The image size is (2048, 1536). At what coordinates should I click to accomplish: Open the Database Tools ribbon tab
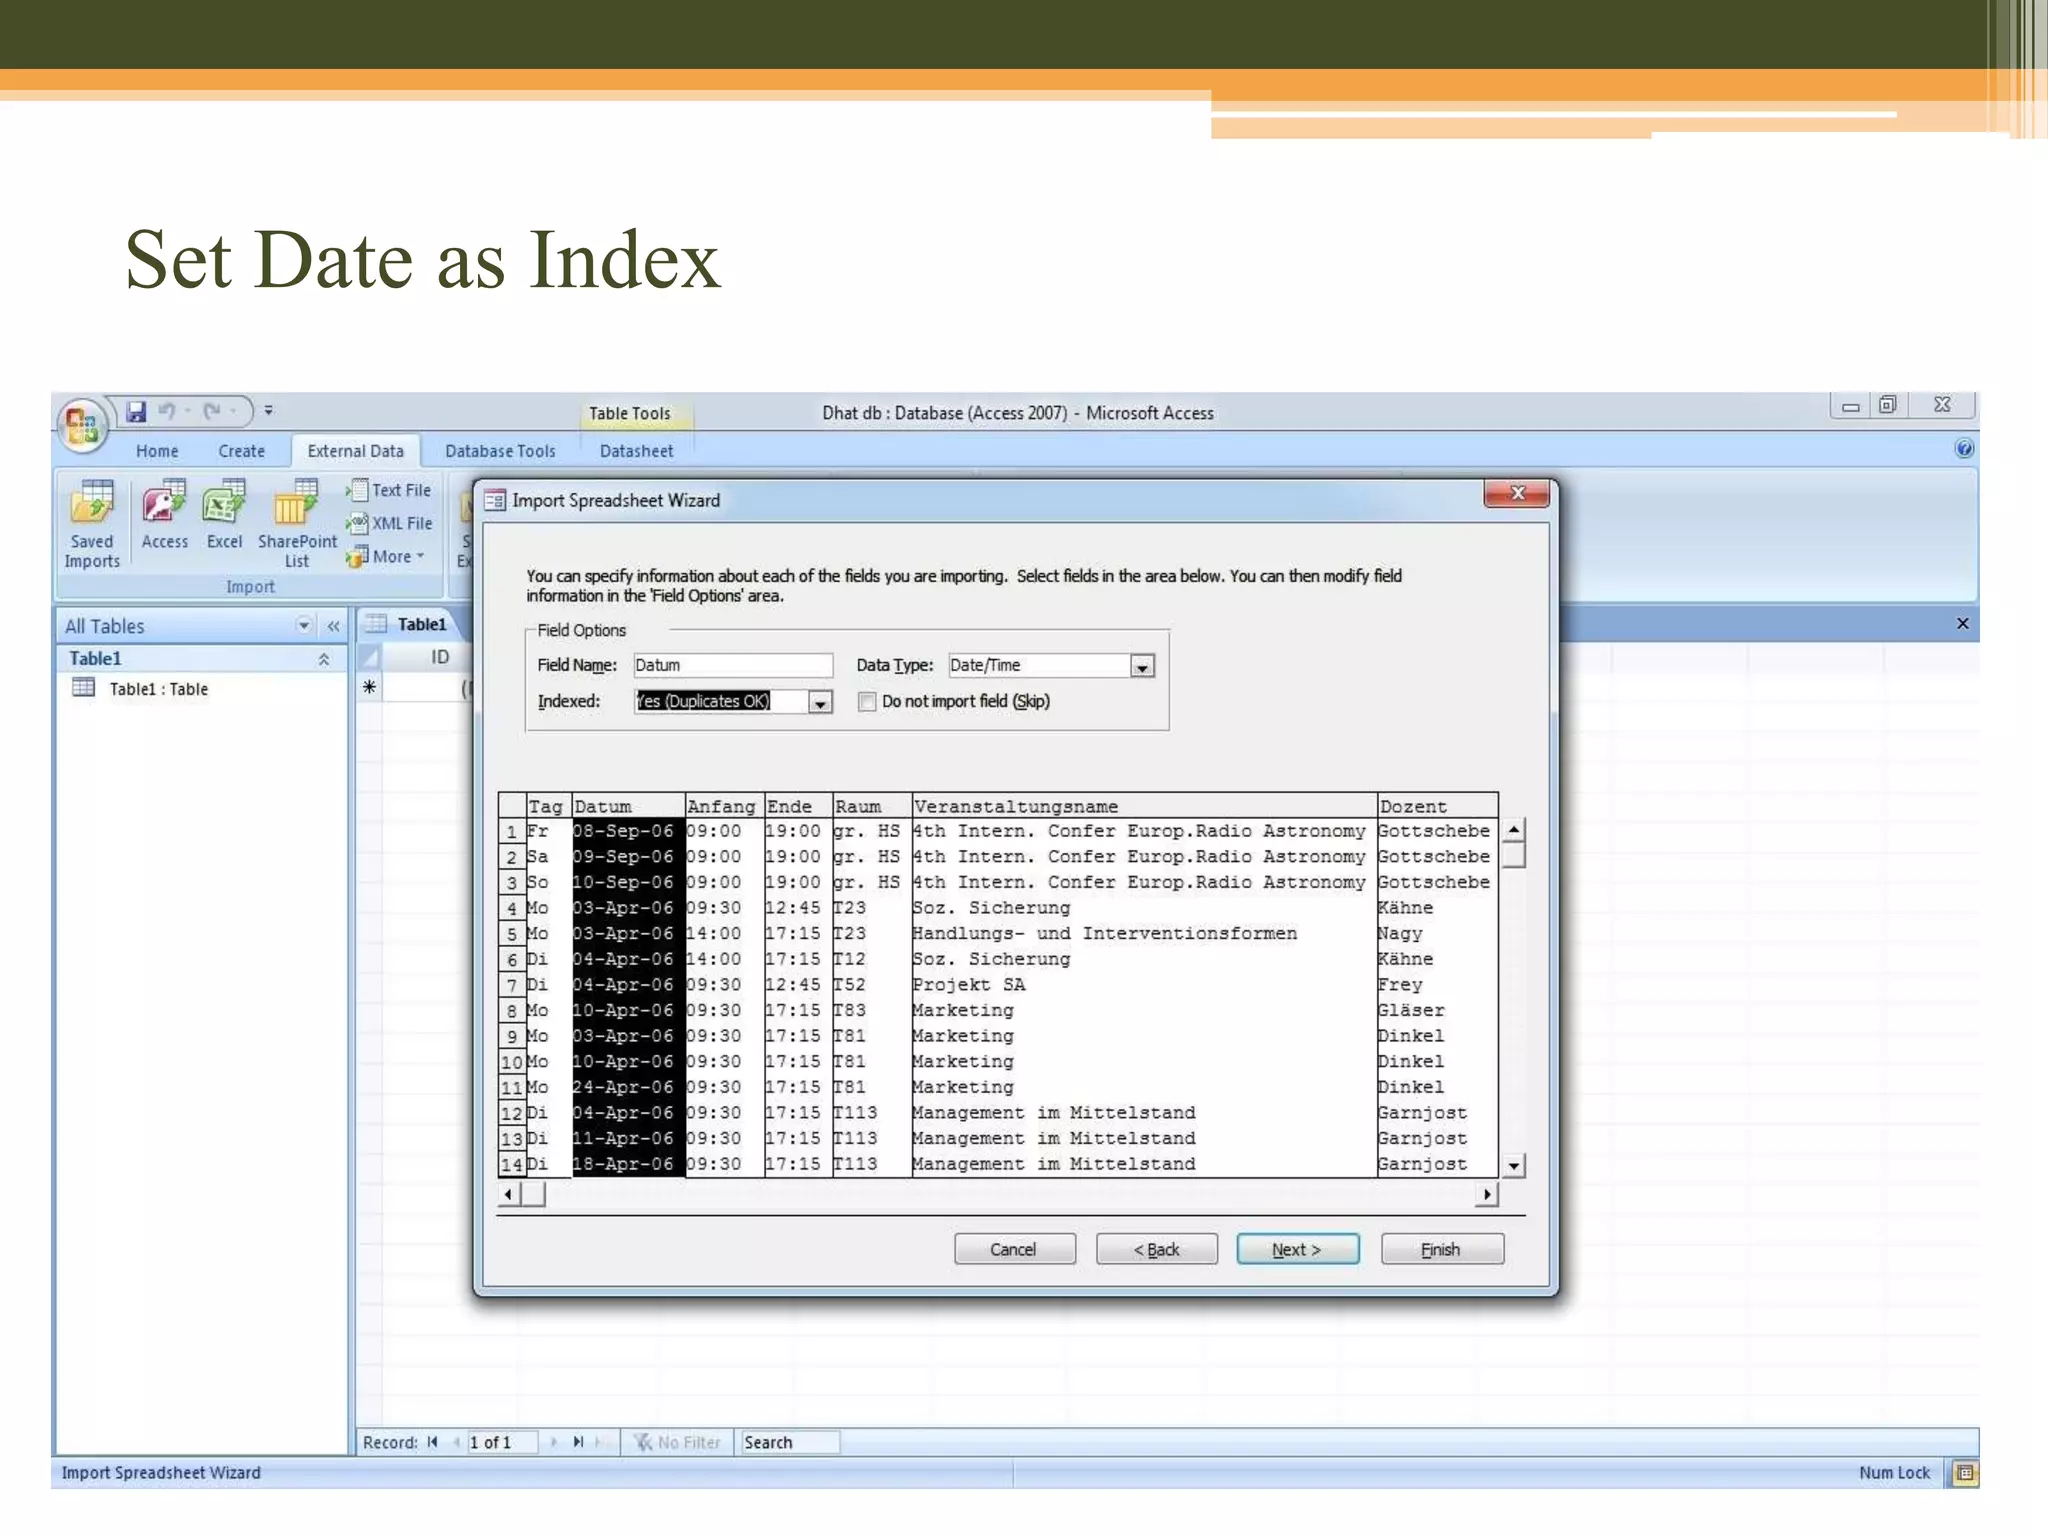pyautogui.click(x=500, y=451)
